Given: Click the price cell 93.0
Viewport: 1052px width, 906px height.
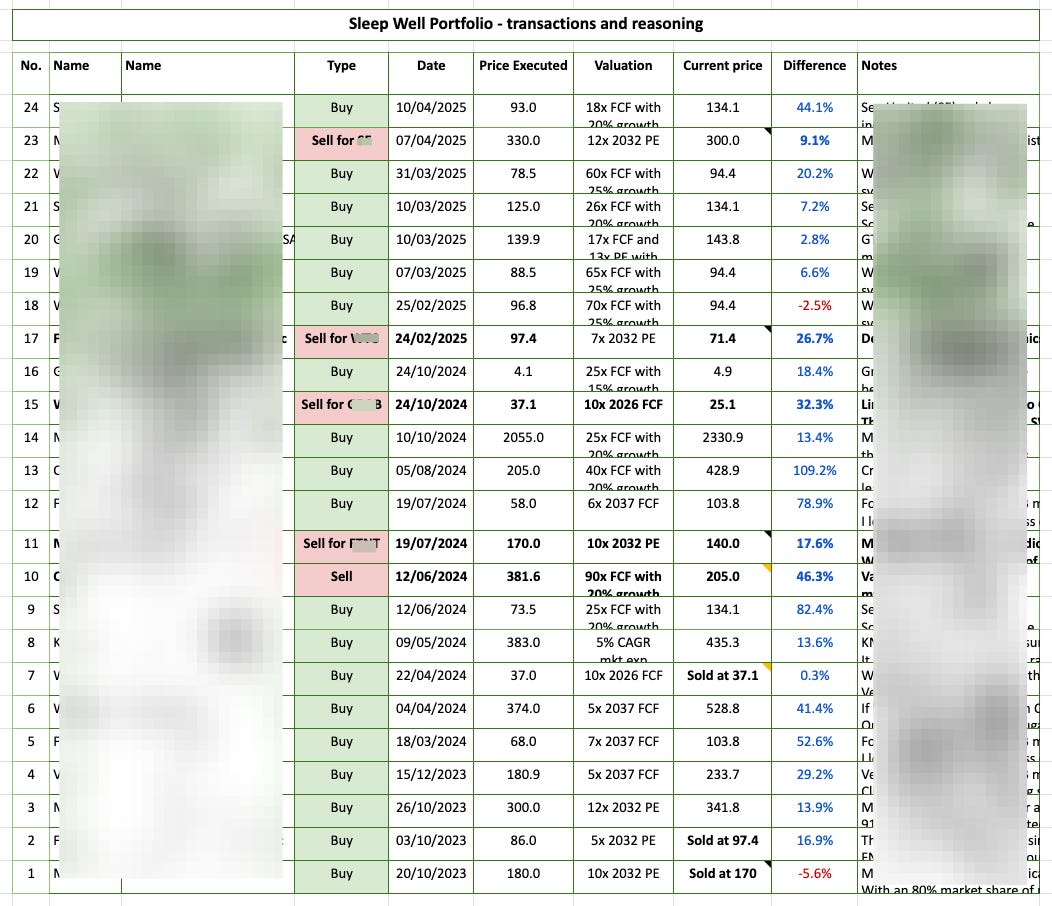Looking at the screenshot, I should 523,111.
